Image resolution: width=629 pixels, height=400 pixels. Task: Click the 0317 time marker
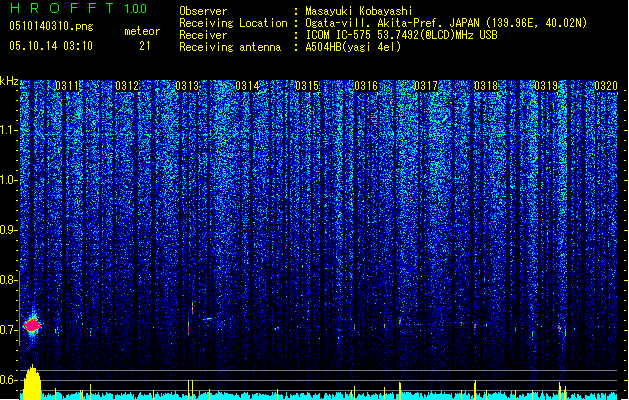click(426, 86)
